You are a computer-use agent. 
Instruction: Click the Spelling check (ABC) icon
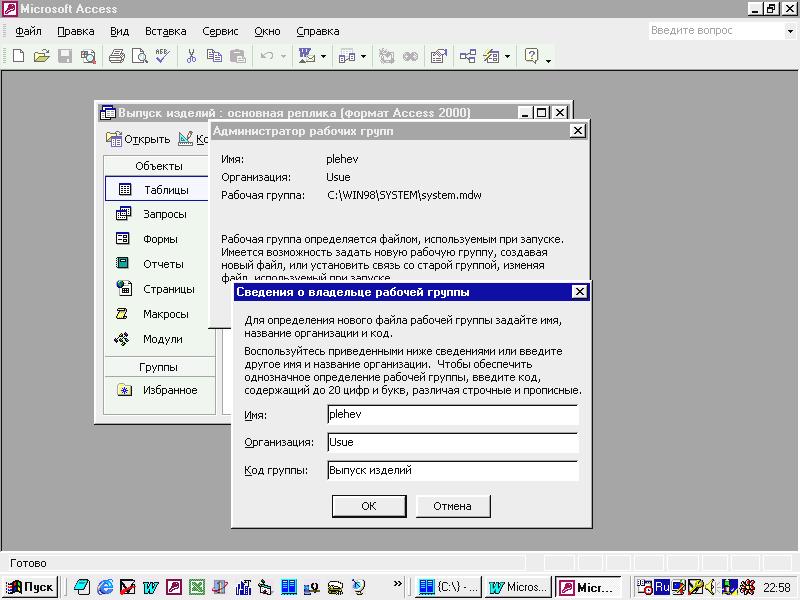(x=163, y=56)
